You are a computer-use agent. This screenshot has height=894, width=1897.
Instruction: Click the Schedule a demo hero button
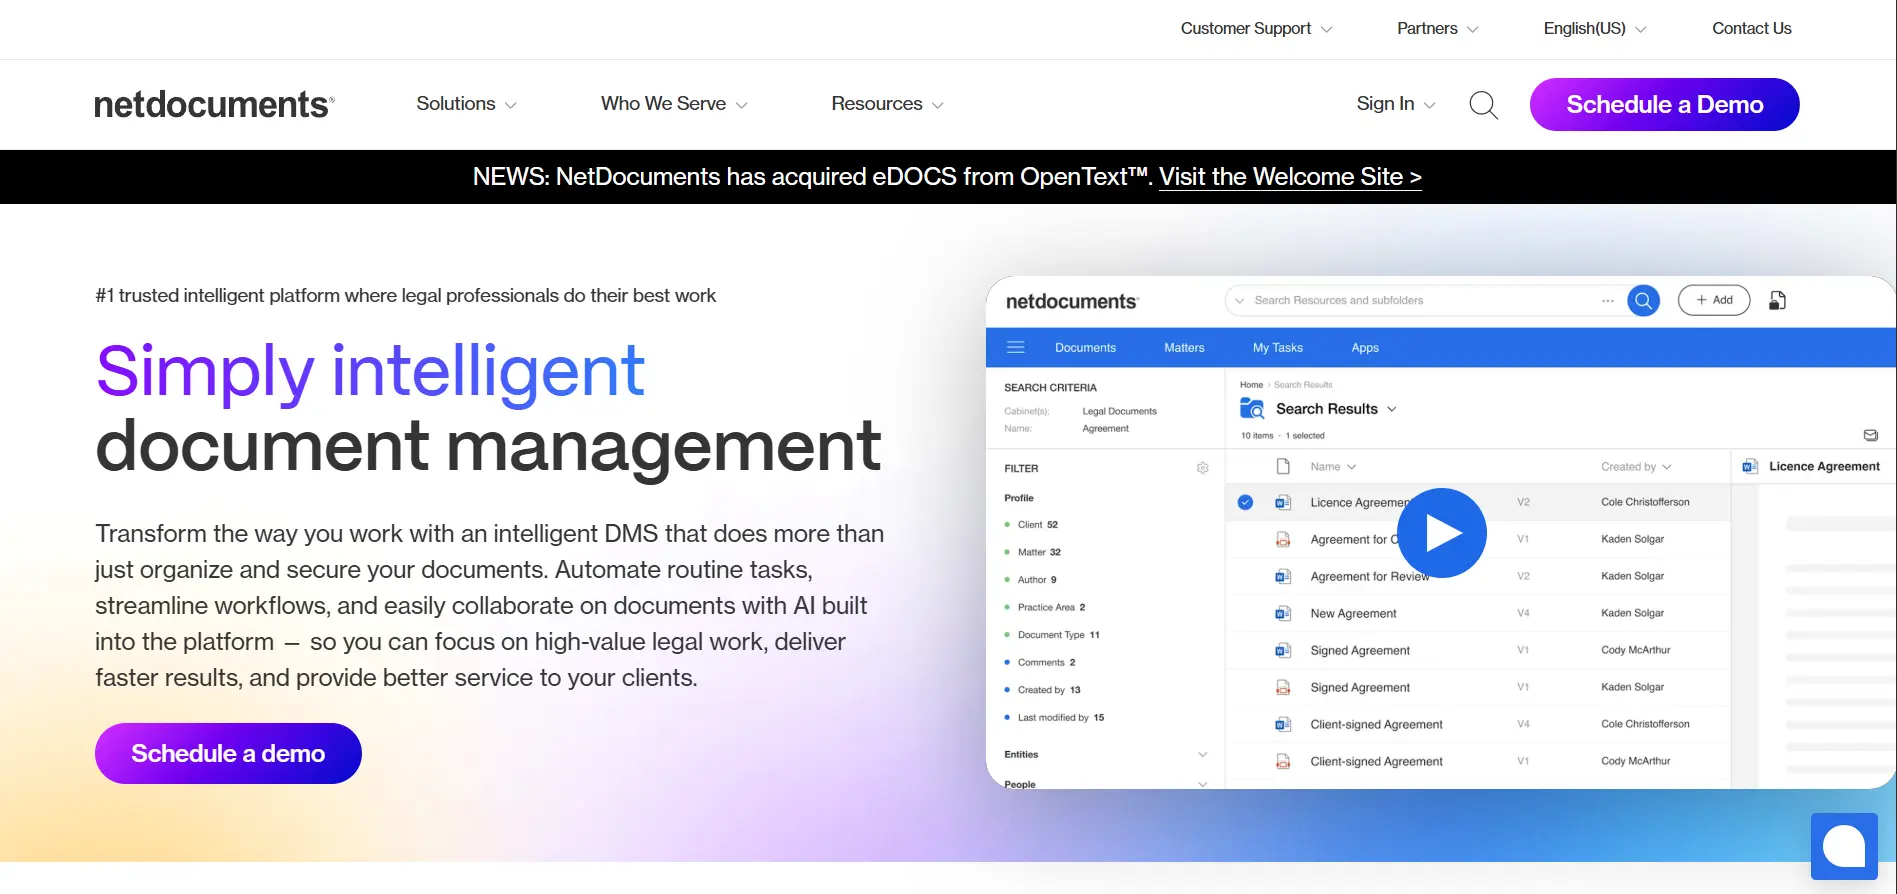(x=228, y=753)
